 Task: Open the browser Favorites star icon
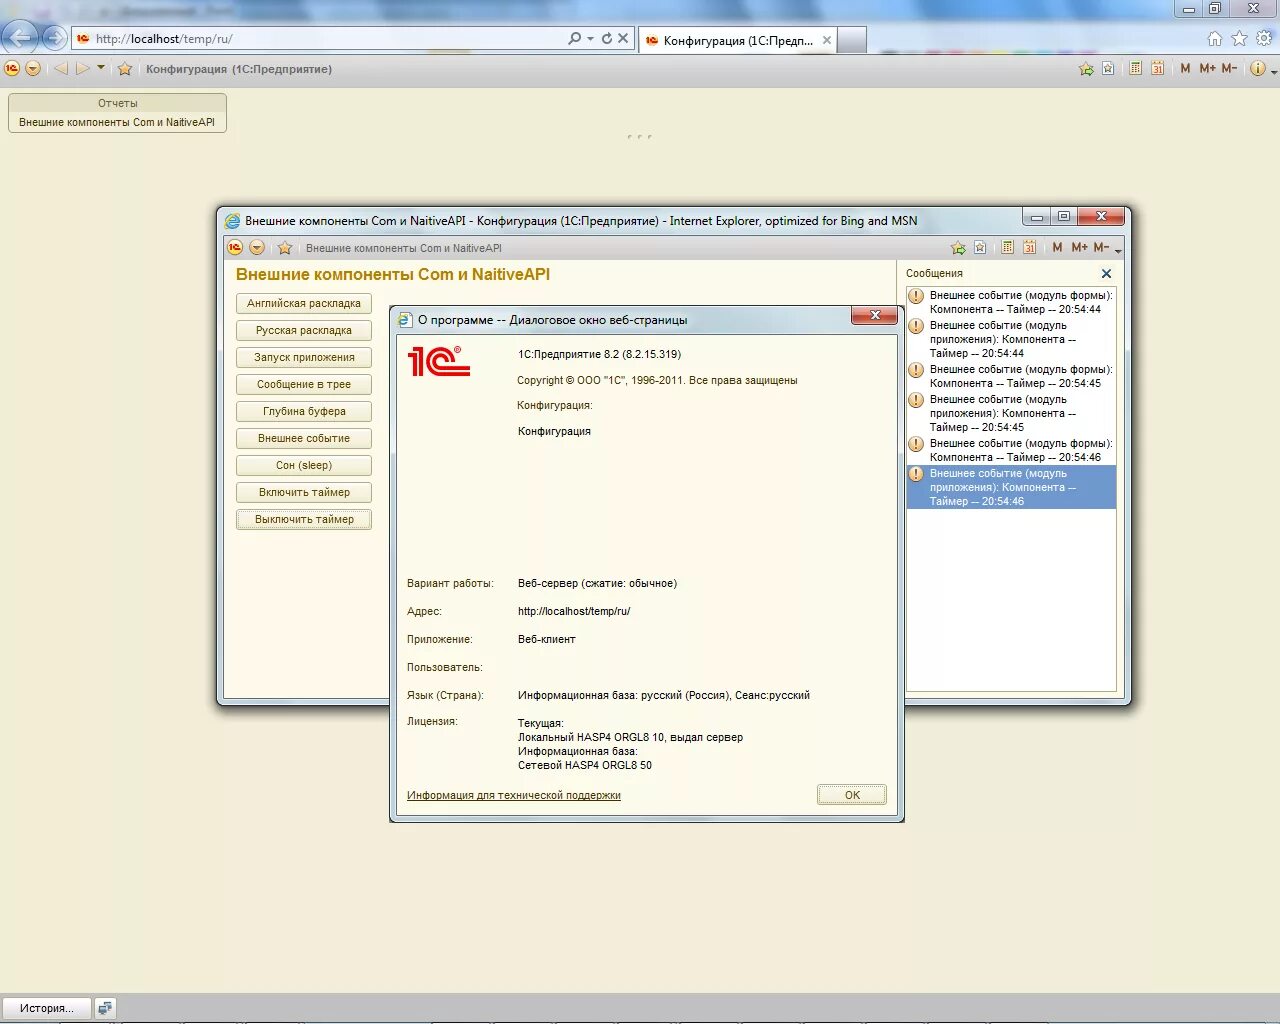coord(1240,38)
